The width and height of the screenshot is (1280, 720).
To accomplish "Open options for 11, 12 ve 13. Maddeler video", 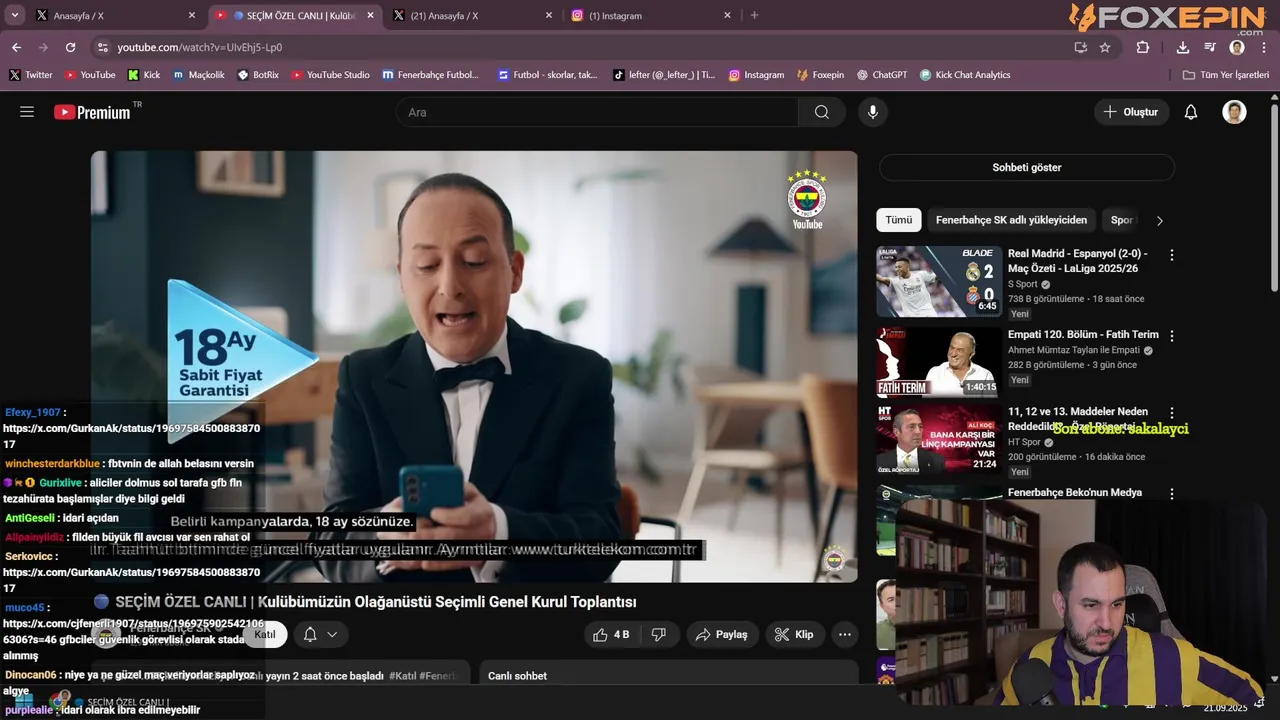I will (1172, 413).
